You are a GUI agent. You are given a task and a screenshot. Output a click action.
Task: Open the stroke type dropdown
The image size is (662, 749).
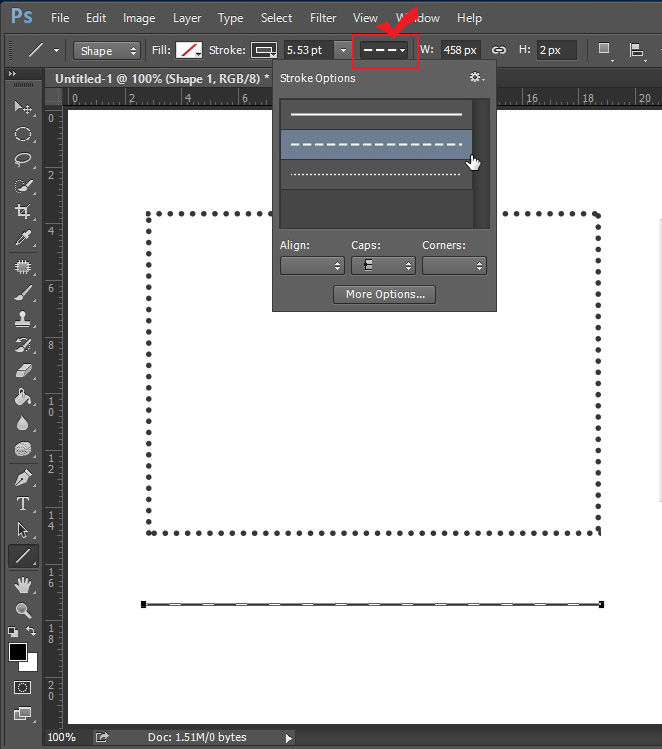384,50
